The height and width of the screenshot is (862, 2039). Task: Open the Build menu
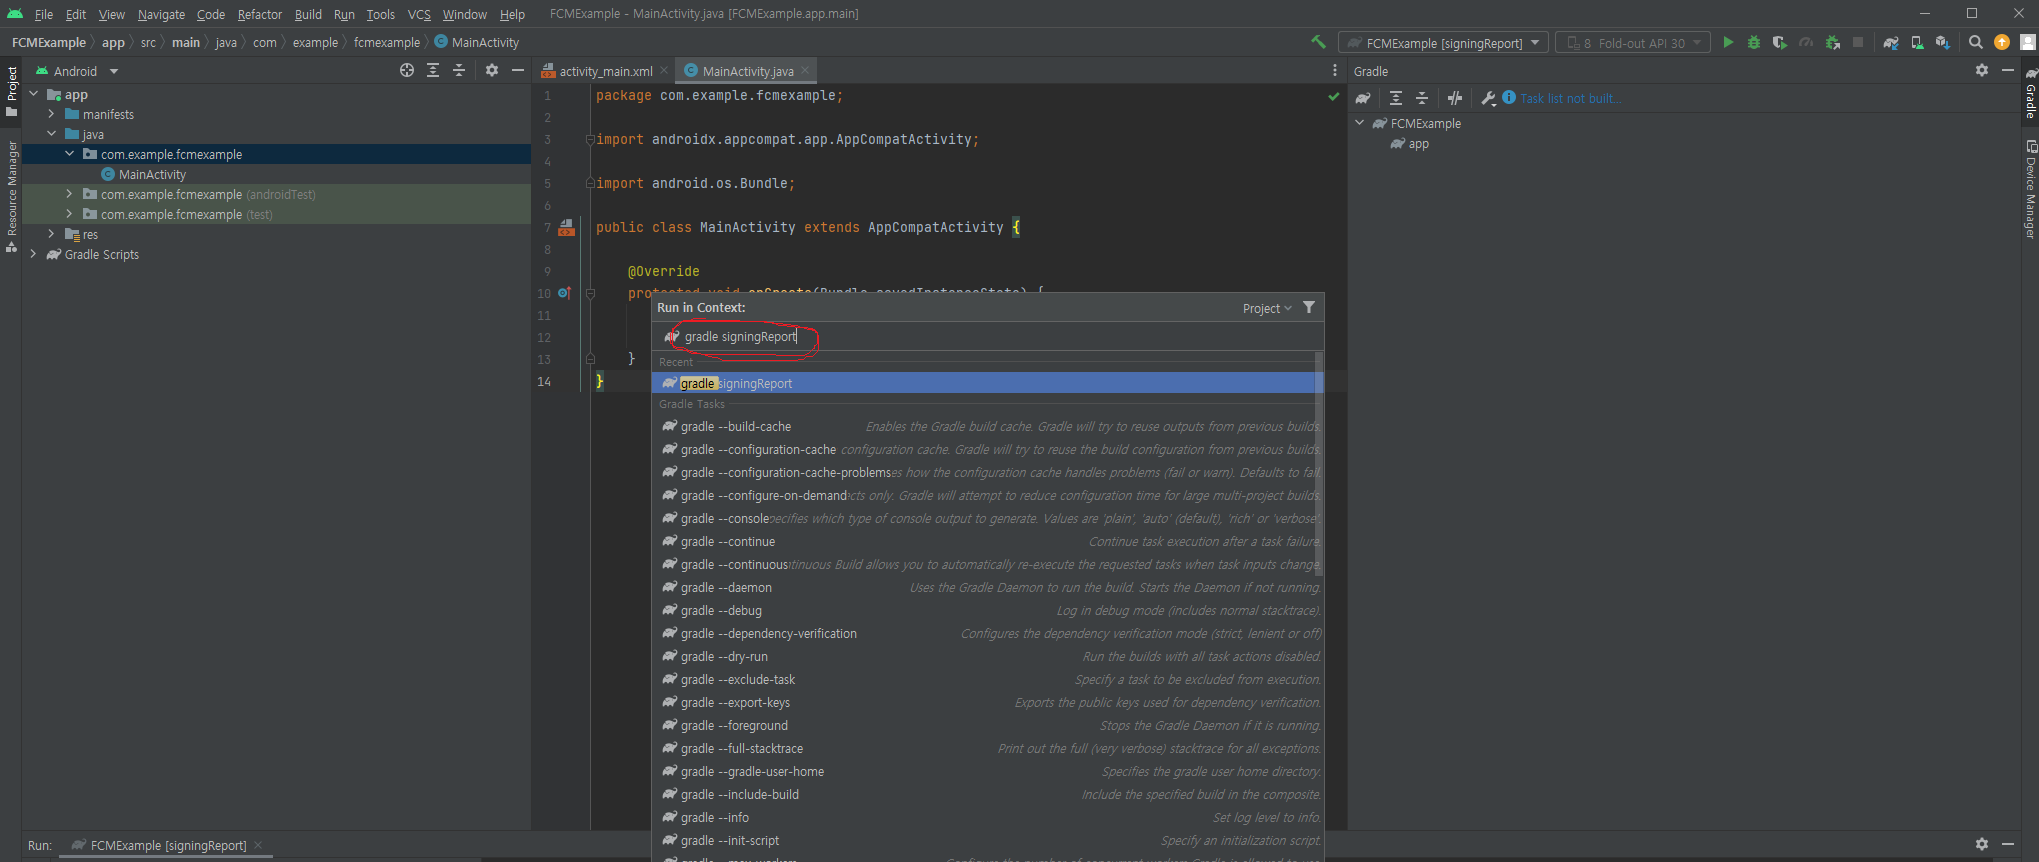308,14
